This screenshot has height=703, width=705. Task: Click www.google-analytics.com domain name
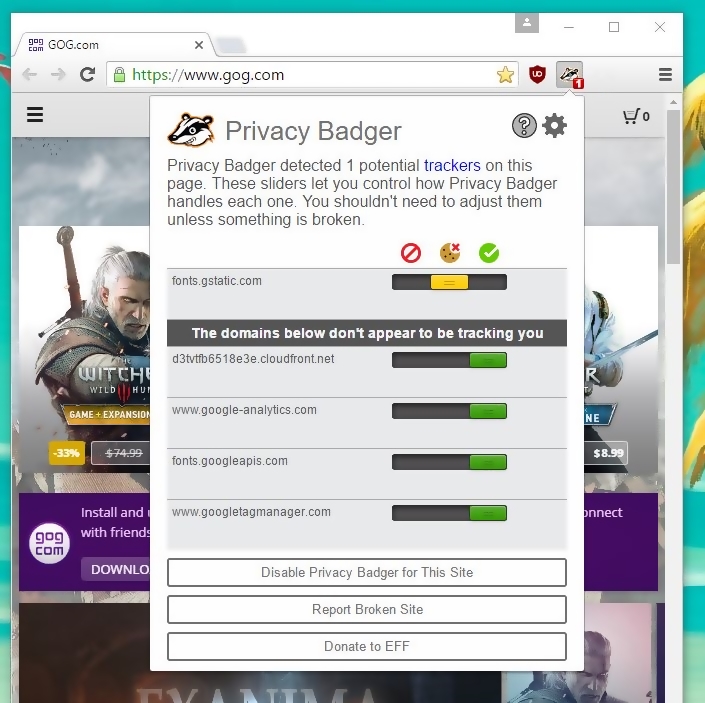pos(244,410)
